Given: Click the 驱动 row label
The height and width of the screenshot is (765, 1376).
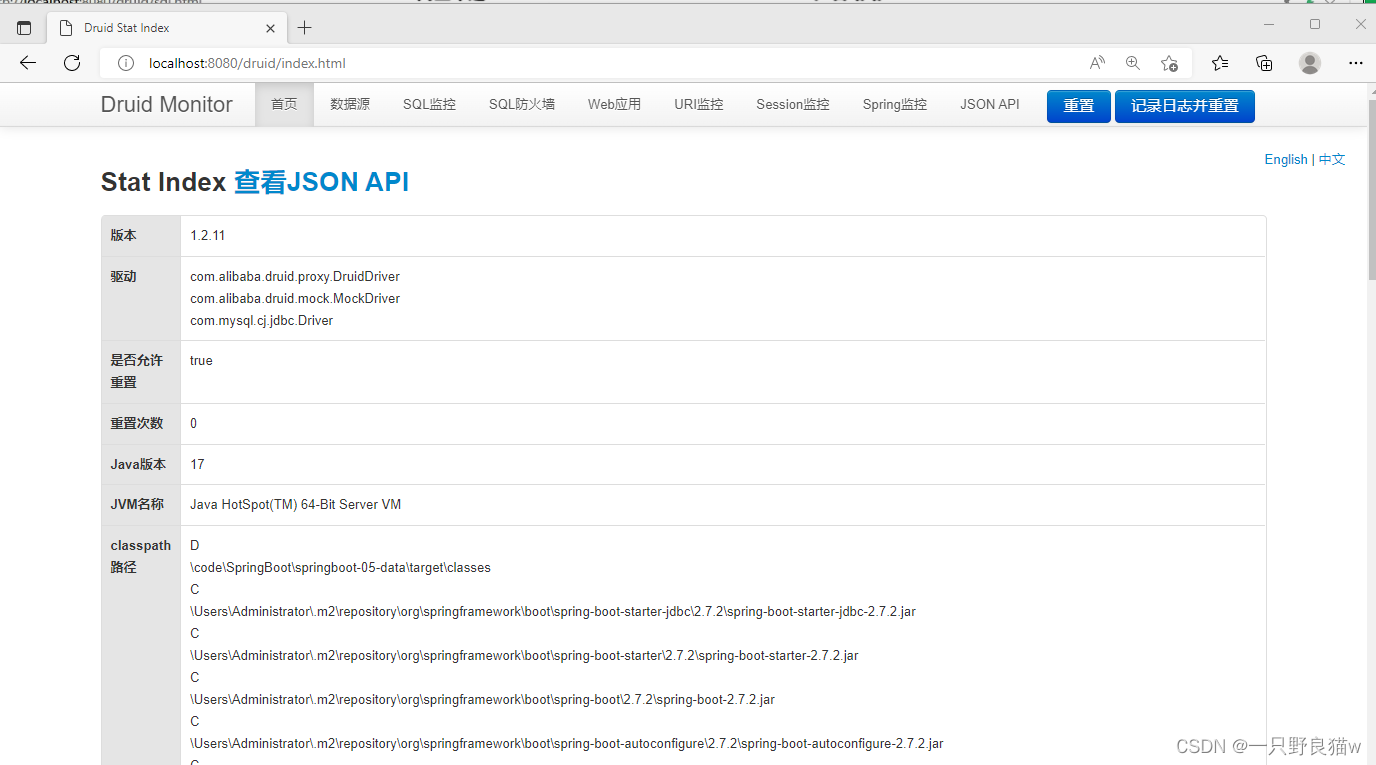Looking at the screenshot, I should pos(124,277).
